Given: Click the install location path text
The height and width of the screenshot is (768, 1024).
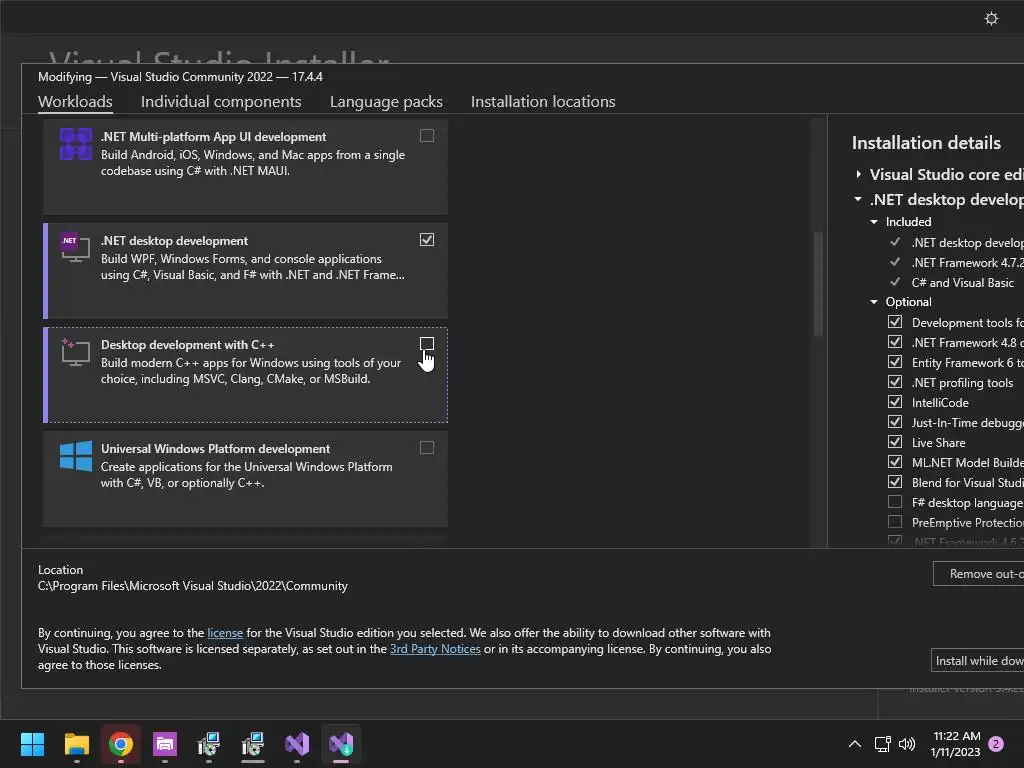Looking at the screenshot, I should (x=193, y=586).
